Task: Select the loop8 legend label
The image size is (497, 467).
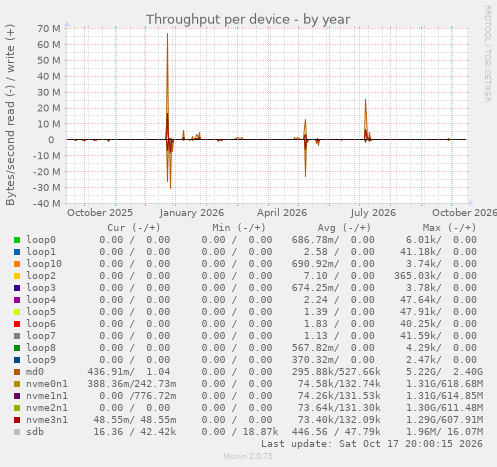Action: (41, 348)
